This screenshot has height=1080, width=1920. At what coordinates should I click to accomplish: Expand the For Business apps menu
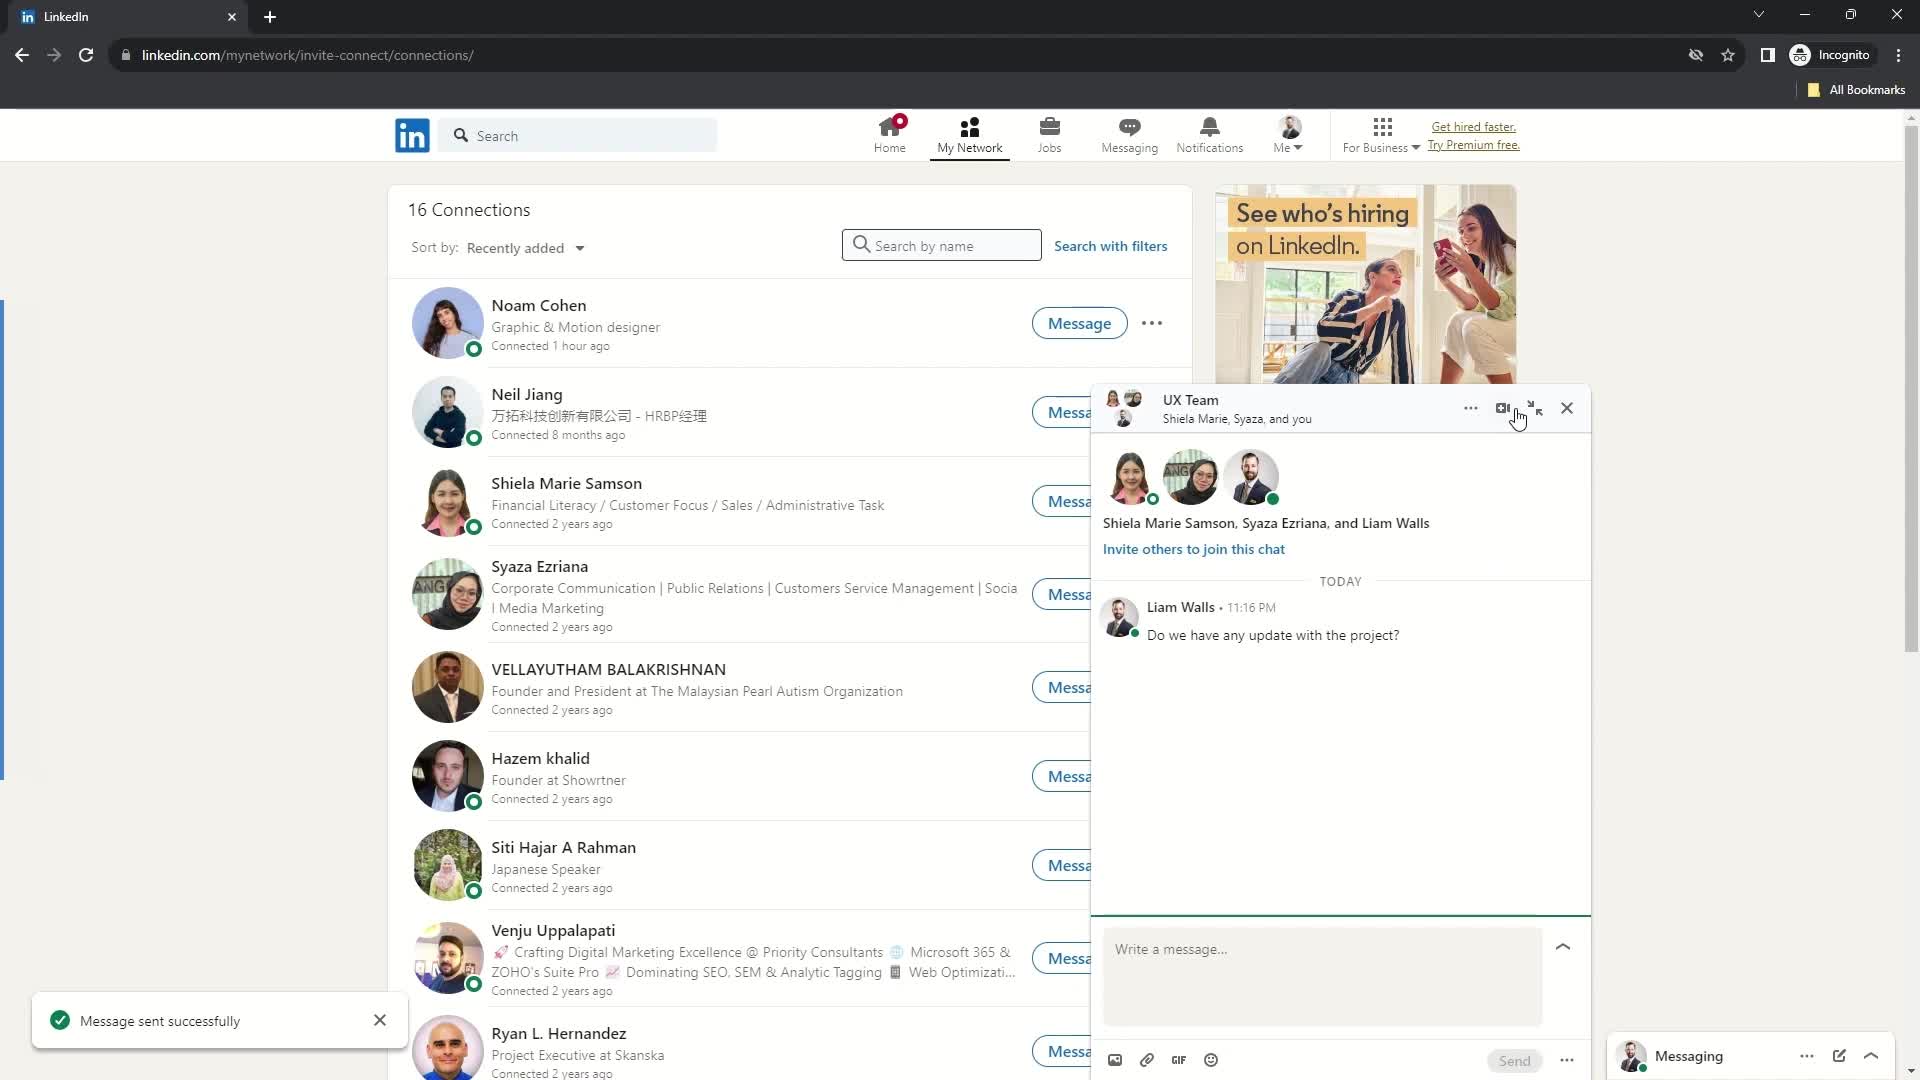point(1381,135)
